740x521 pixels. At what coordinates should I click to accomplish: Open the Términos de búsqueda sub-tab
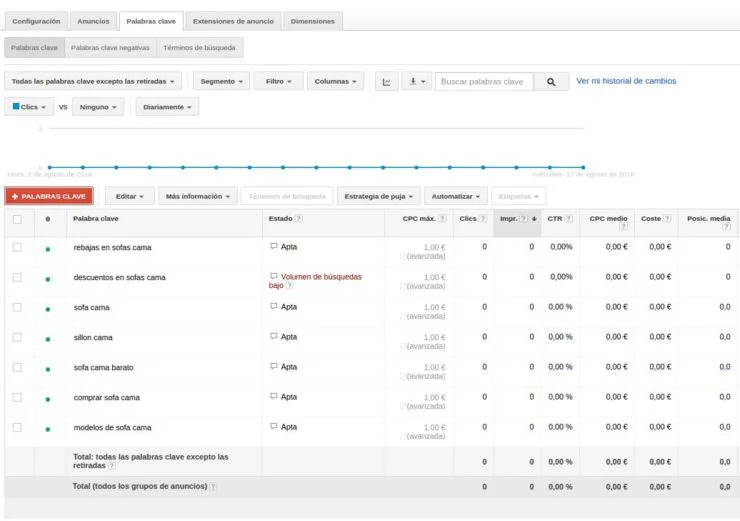point(199,48)
